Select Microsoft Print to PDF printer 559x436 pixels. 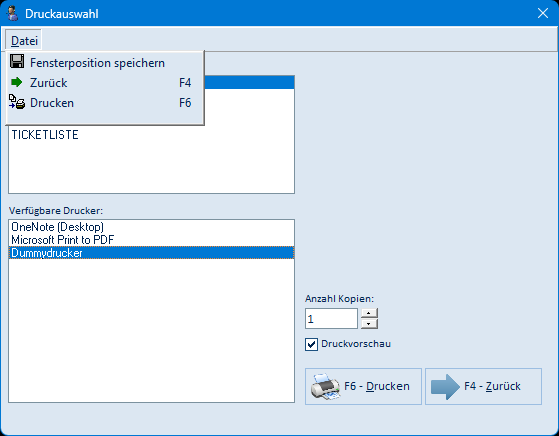(x=151, y=240)
